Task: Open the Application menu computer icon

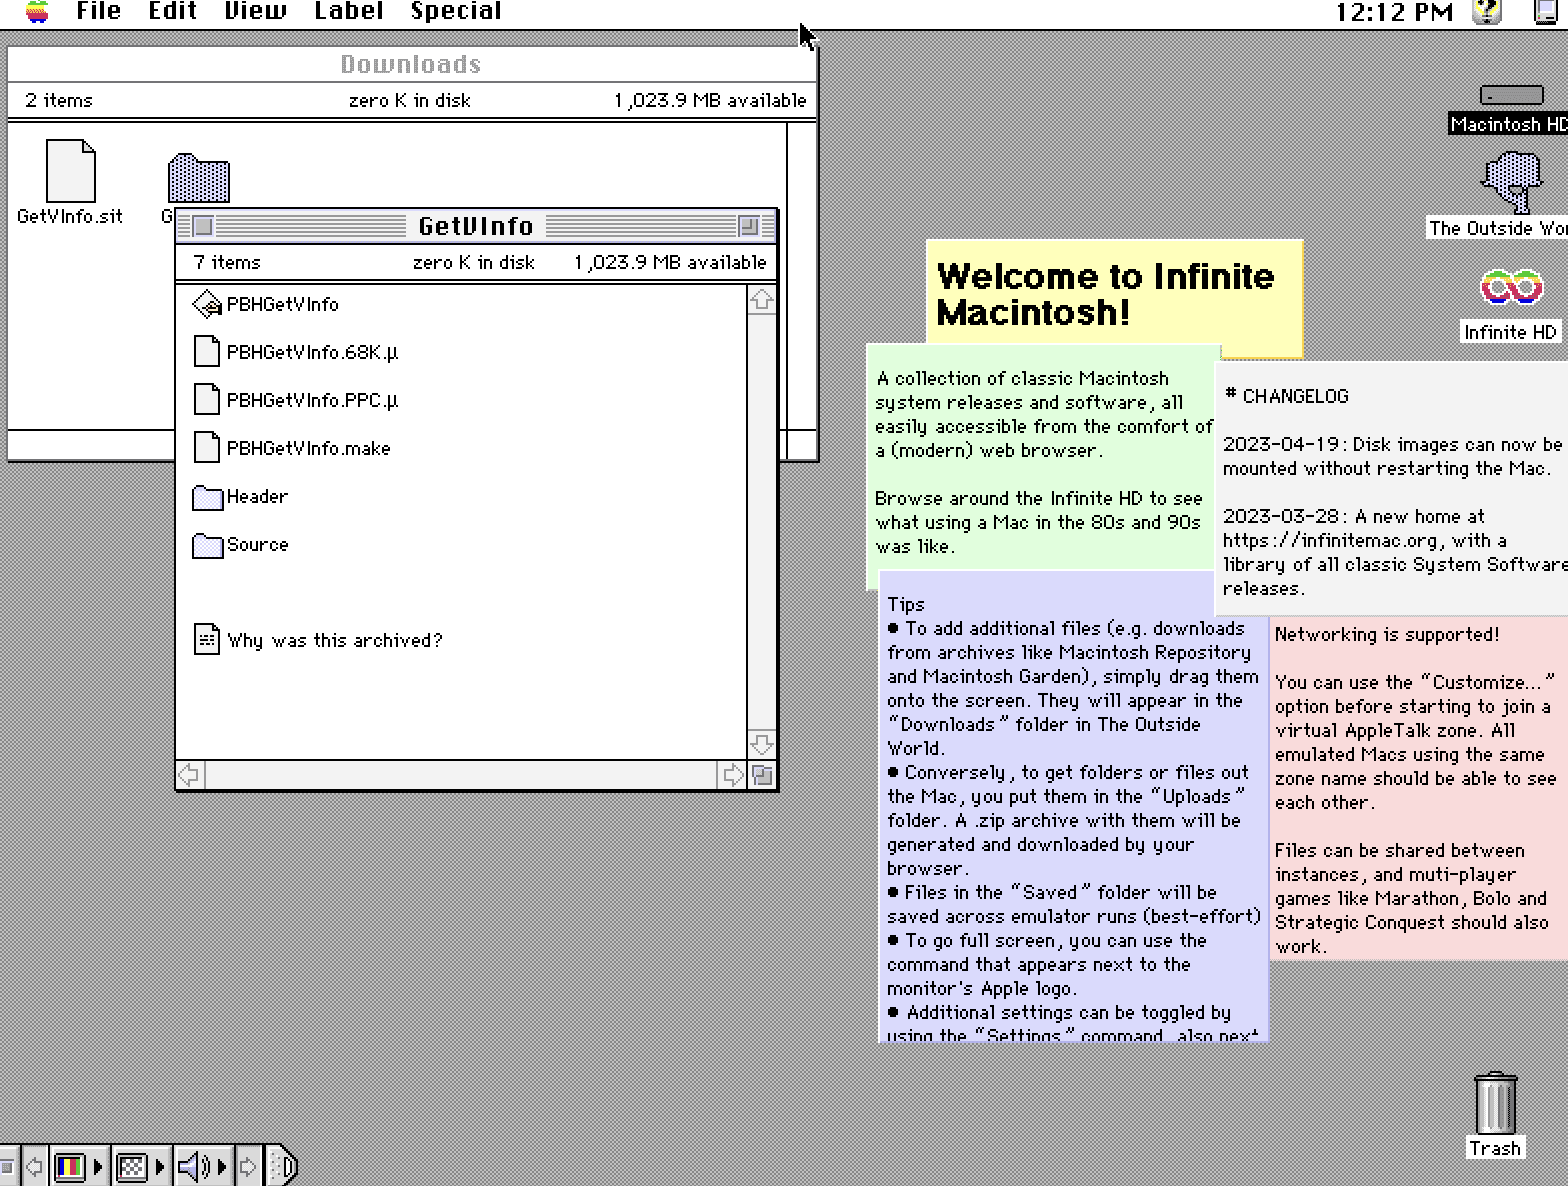Action: (1548, 12)
